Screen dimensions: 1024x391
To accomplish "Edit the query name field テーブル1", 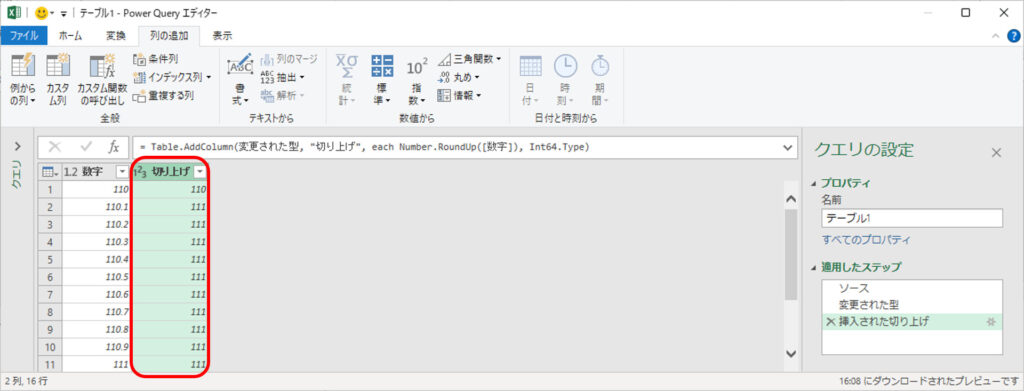I will pyautogui.click(x=912, y=218).
